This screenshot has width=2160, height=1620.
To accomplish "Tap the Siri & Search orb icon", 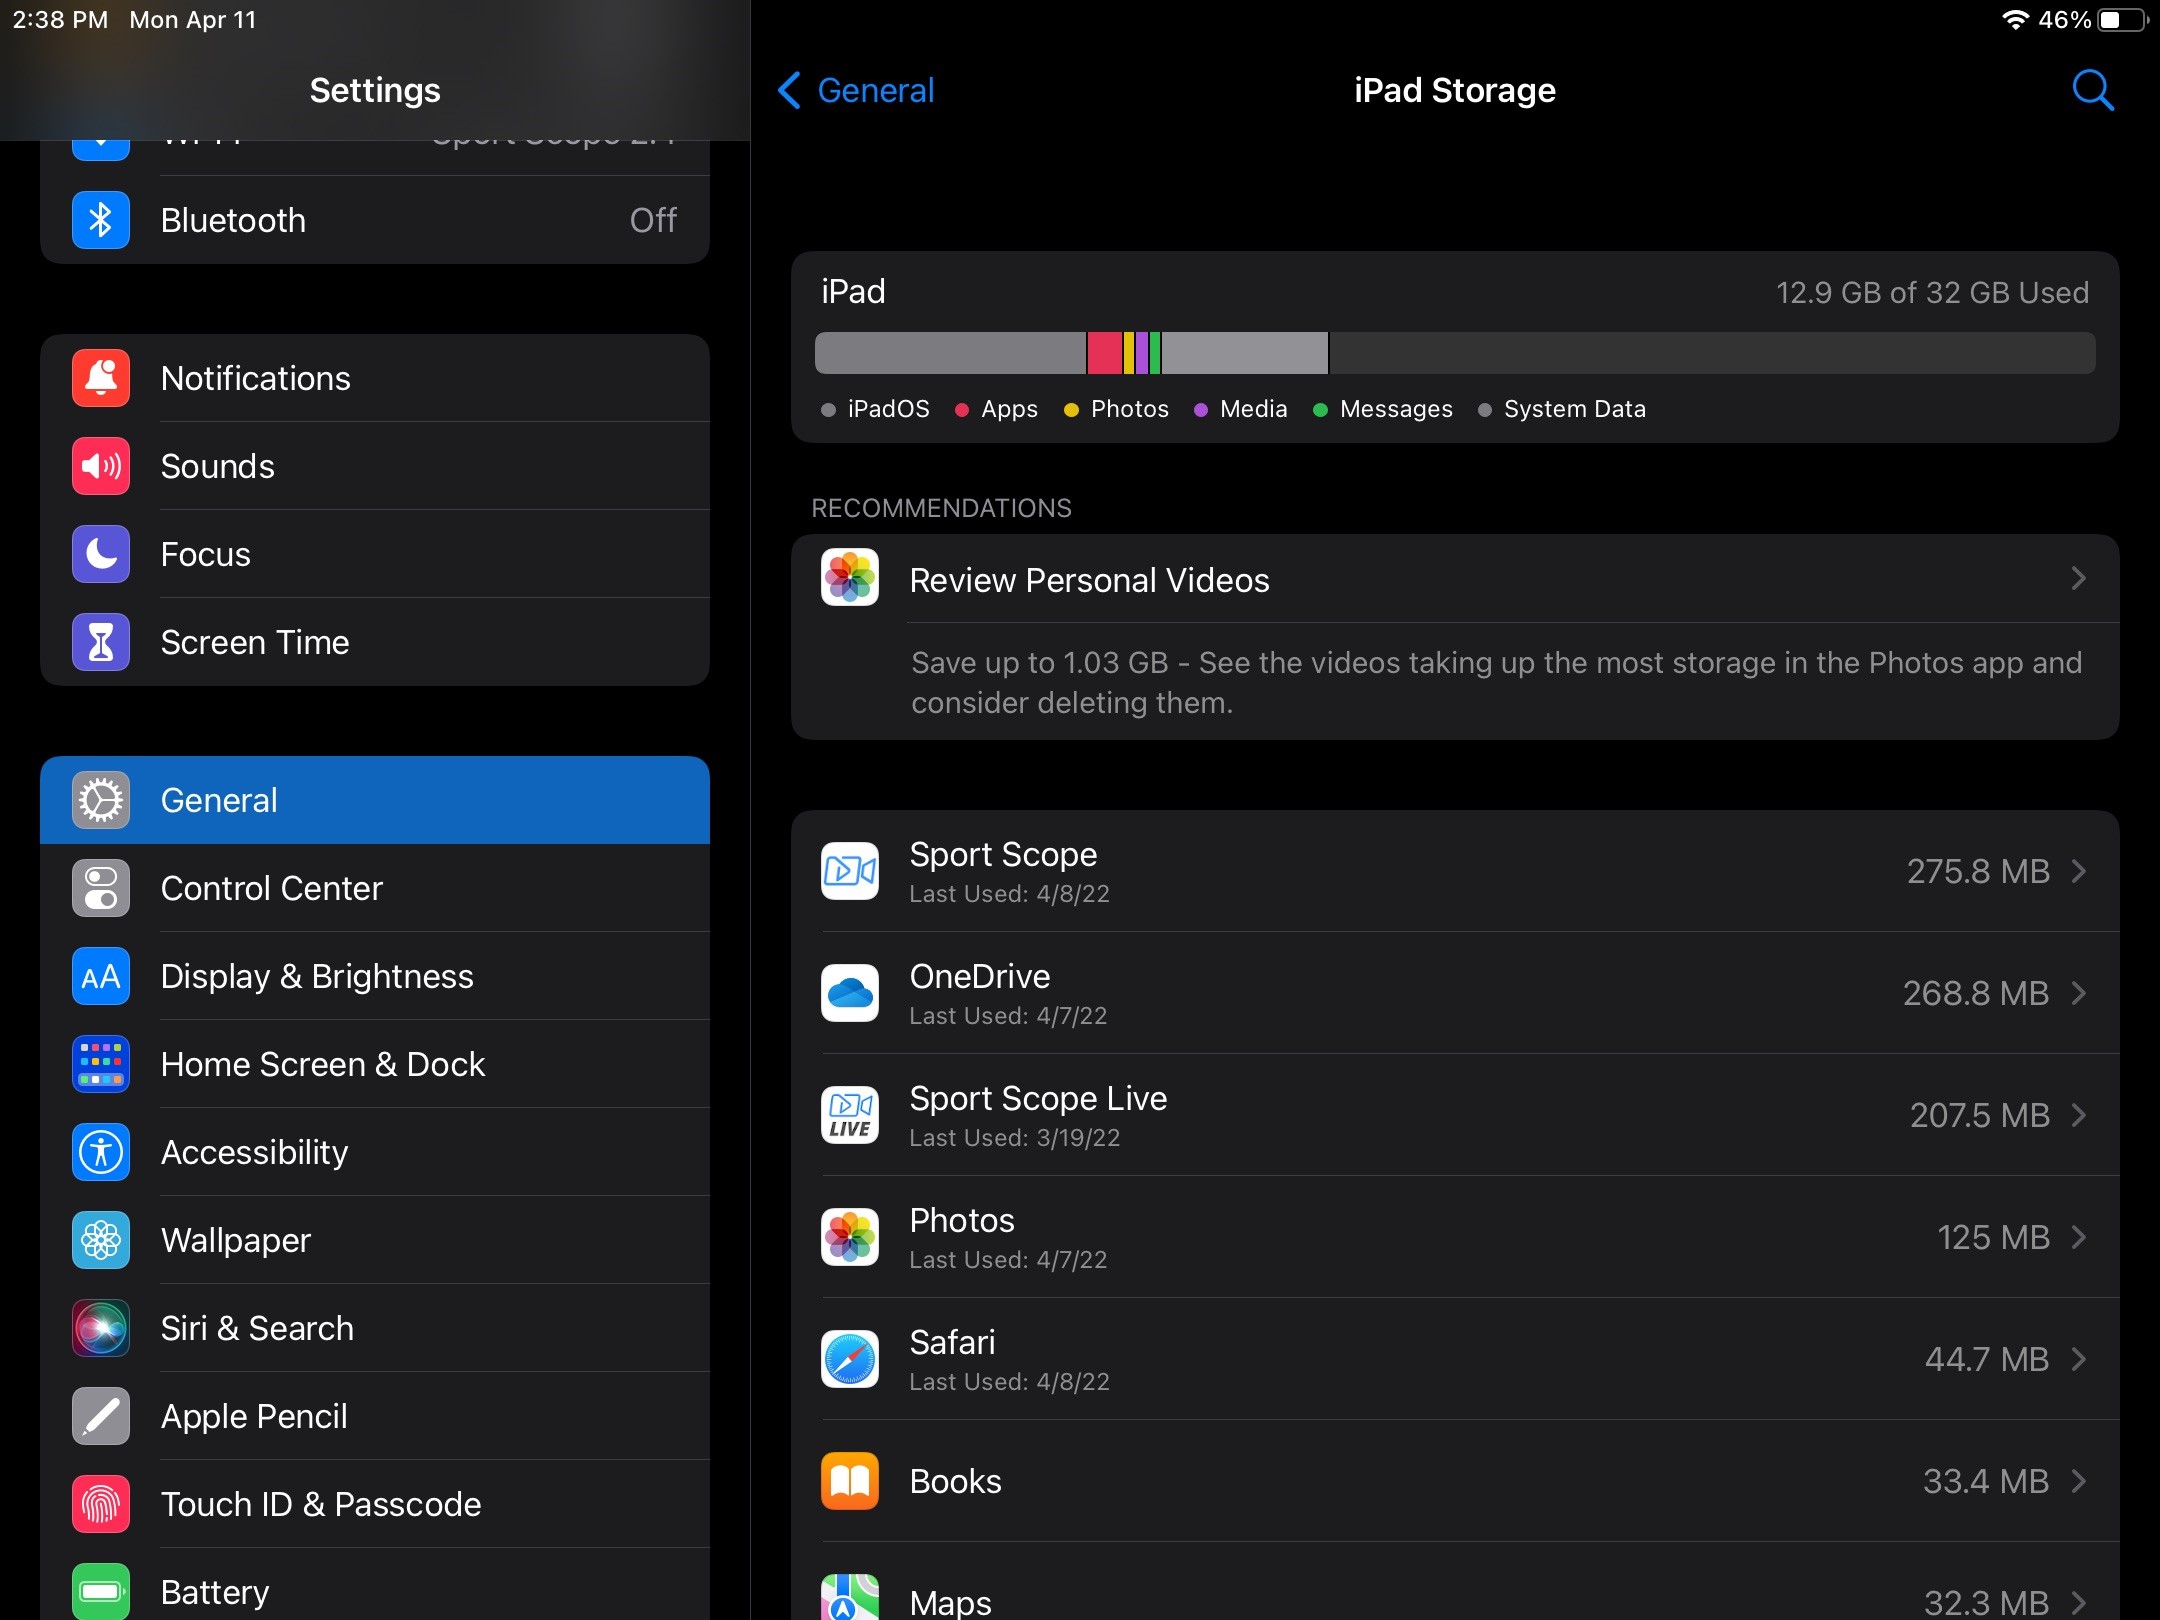I will tap(101, 1328).
